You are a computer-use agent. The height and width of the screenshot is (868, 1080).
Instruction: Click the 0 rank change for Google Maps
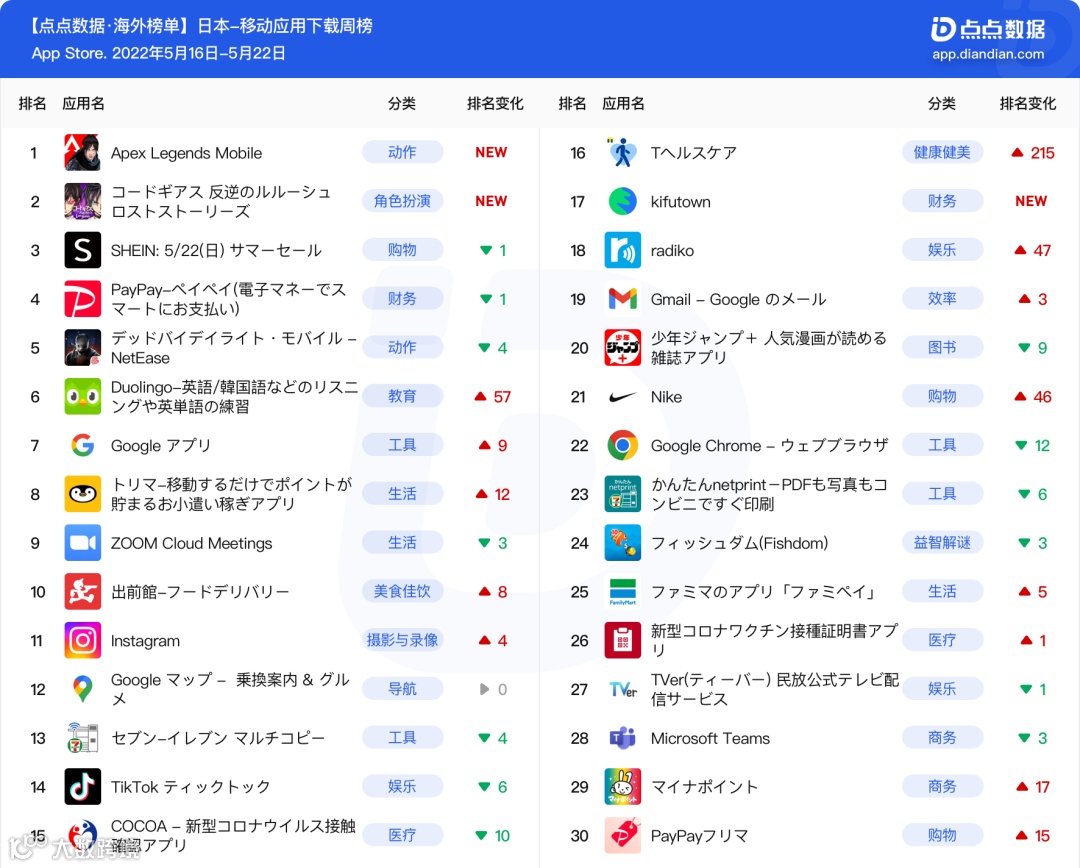tap(502, 690)
